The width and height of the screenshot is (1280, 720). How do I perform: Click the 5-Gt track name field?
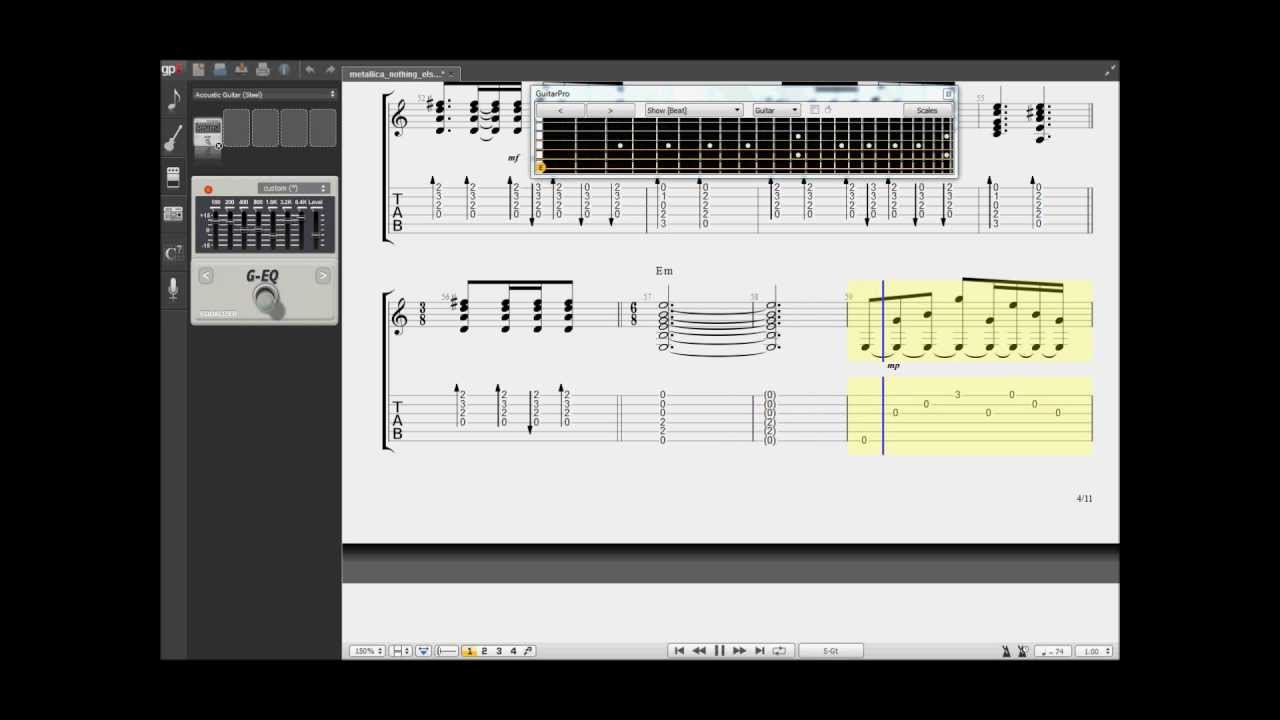(x=831, y=651)
